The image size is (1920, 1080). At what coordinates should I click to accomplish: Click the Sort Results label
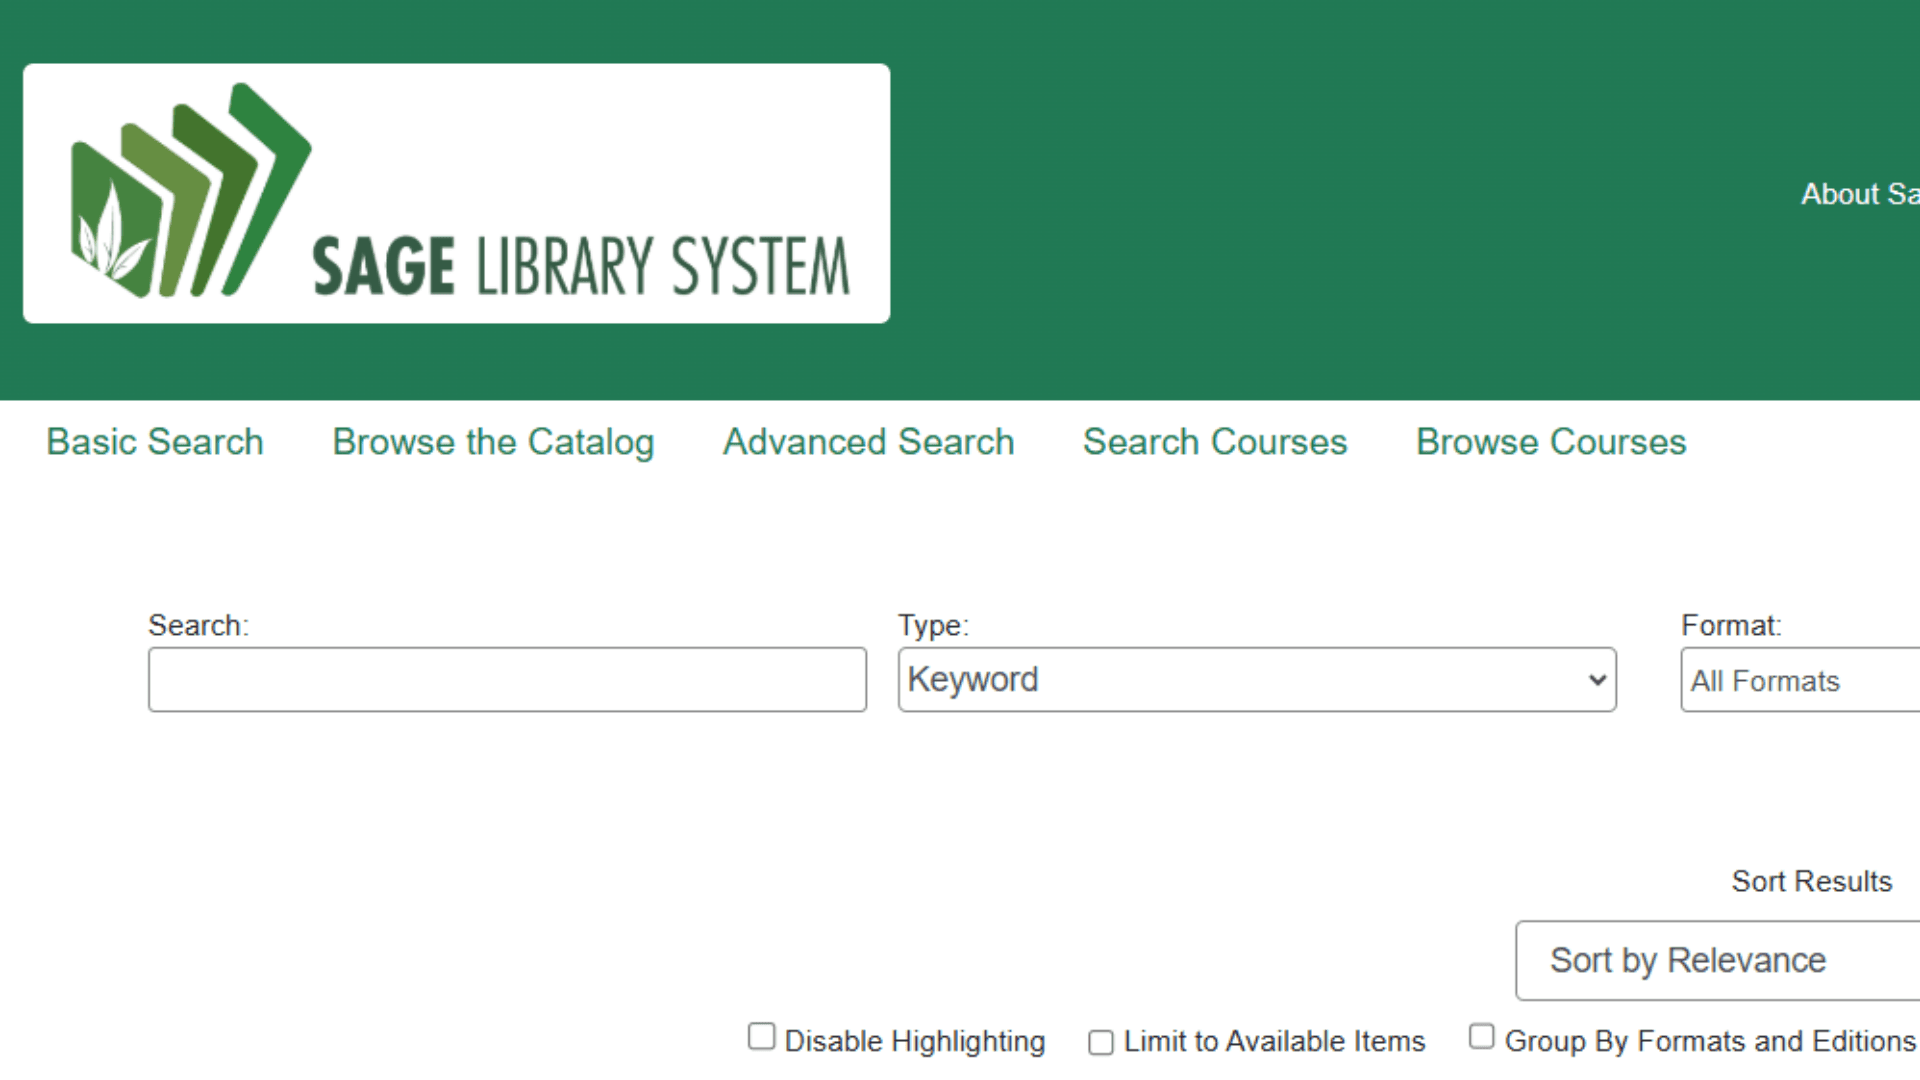[x=1811, y=881]
